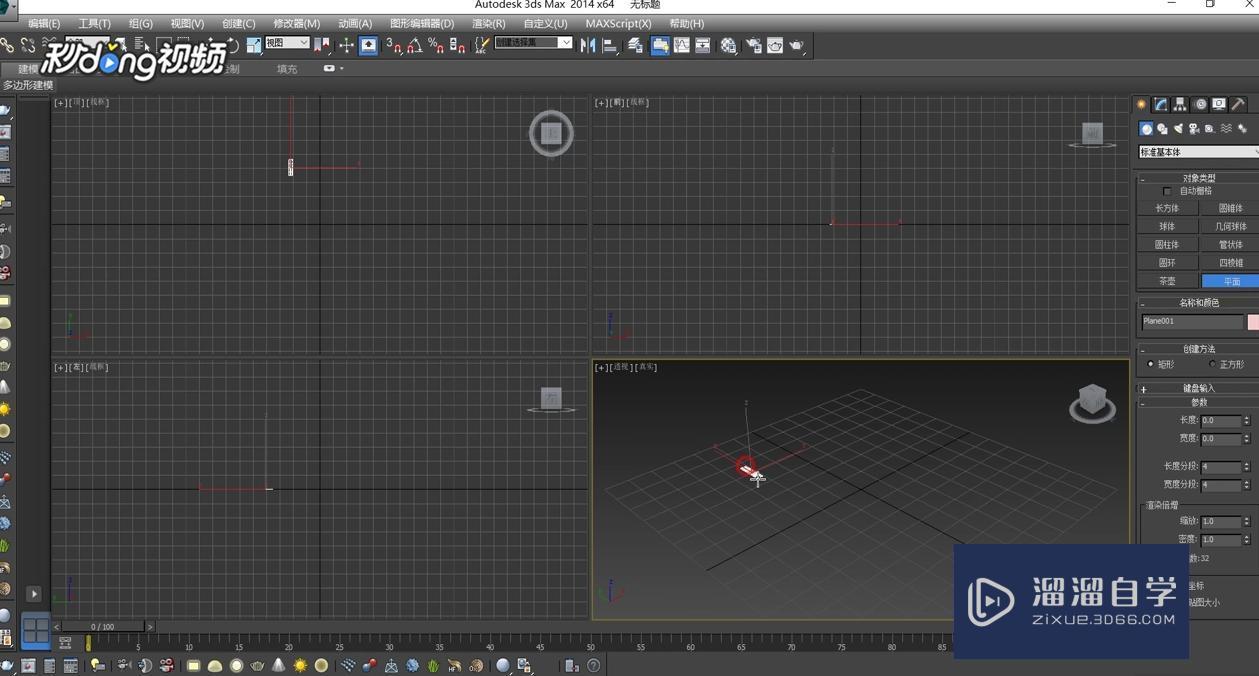Click the Render Setup teapot icon
1259x676 pixels.
click(x=752, y=45)
